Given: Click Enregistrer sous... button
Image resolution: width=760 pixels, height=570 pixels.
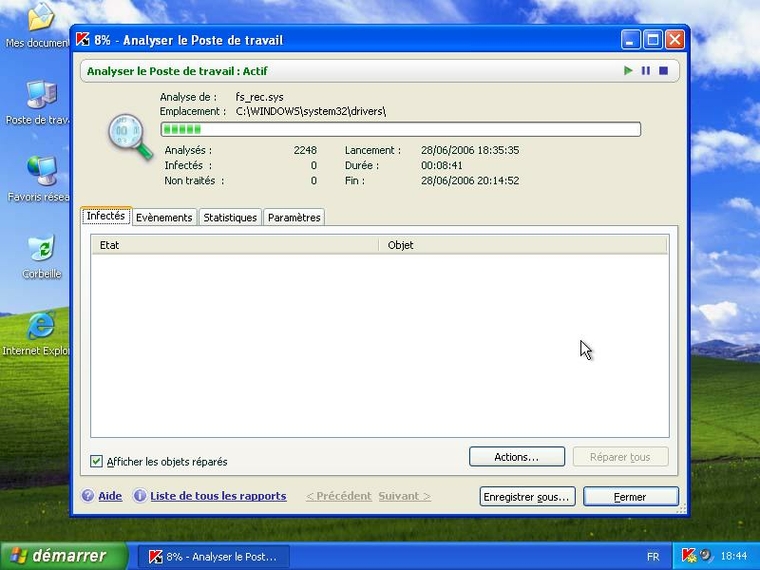Looking at the screenshot, I should pyautogui.click(x=527, y=497).
